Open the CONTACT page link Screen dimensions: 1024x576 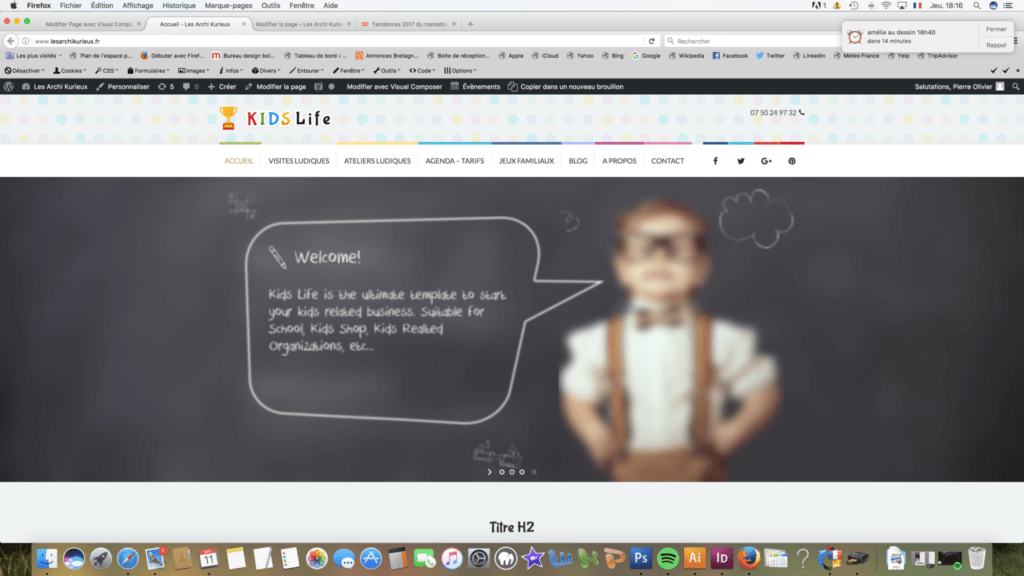pyautogui.click(x=667, y=161)
